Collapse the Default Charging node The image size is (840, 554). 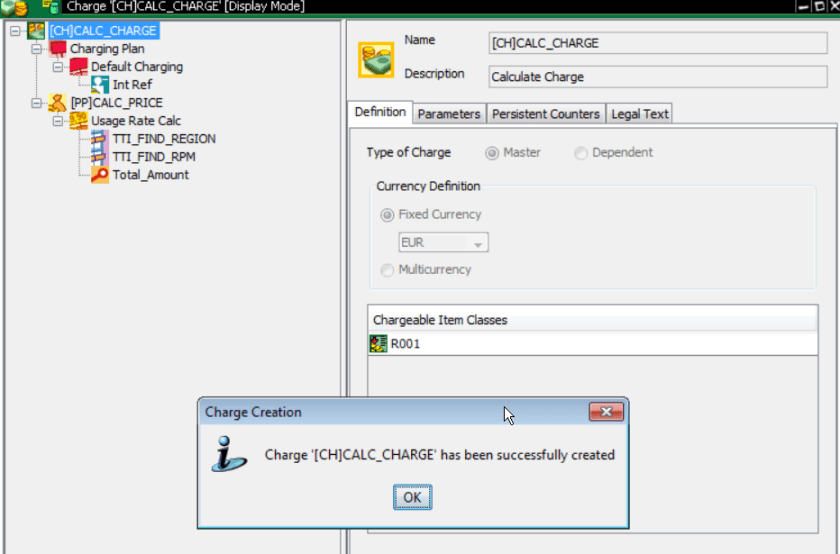58,67
